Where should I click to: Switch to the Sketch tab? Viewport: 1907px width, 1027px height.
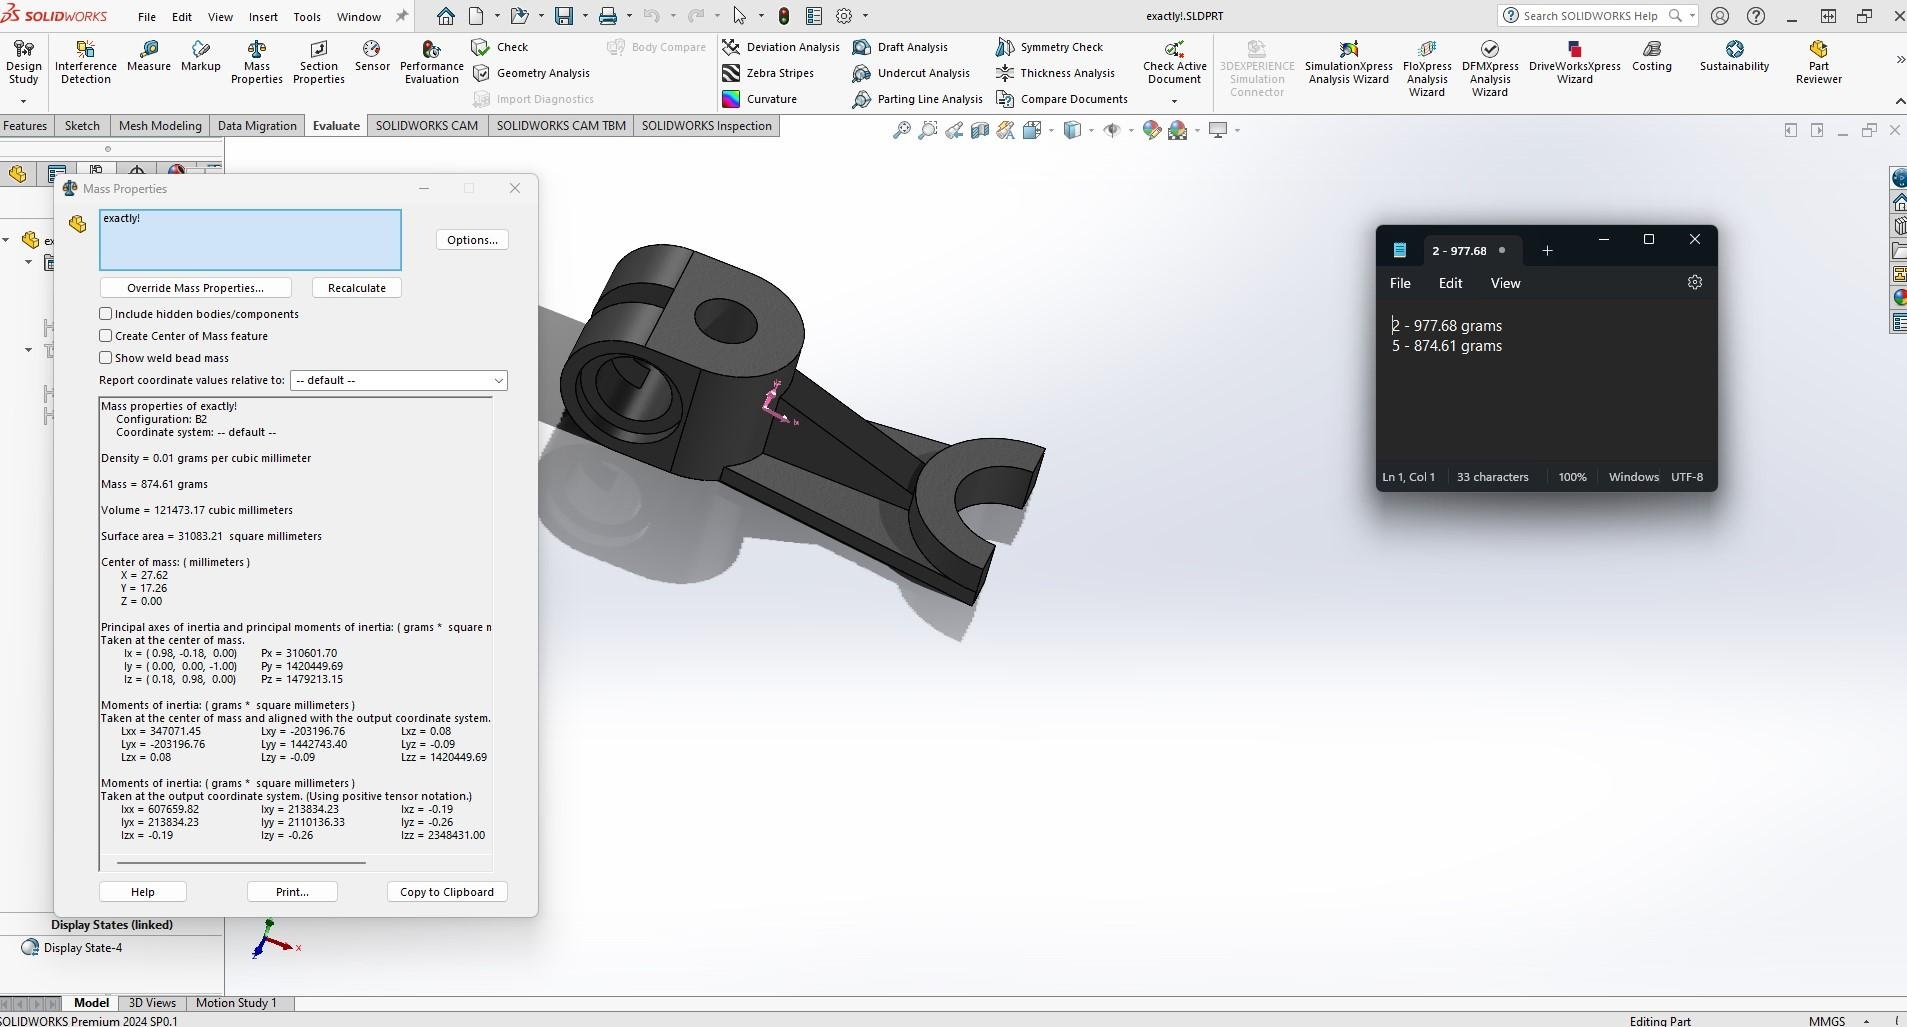[82, 126]
